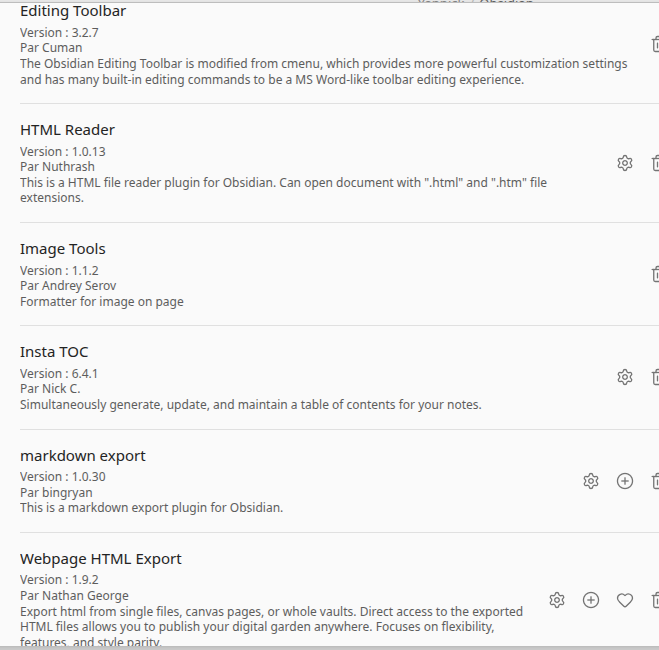Viewport: 659px width, 650px height.
Task: Select the Editing Toolbar plugin title
Action: click(x=73, y=12)
